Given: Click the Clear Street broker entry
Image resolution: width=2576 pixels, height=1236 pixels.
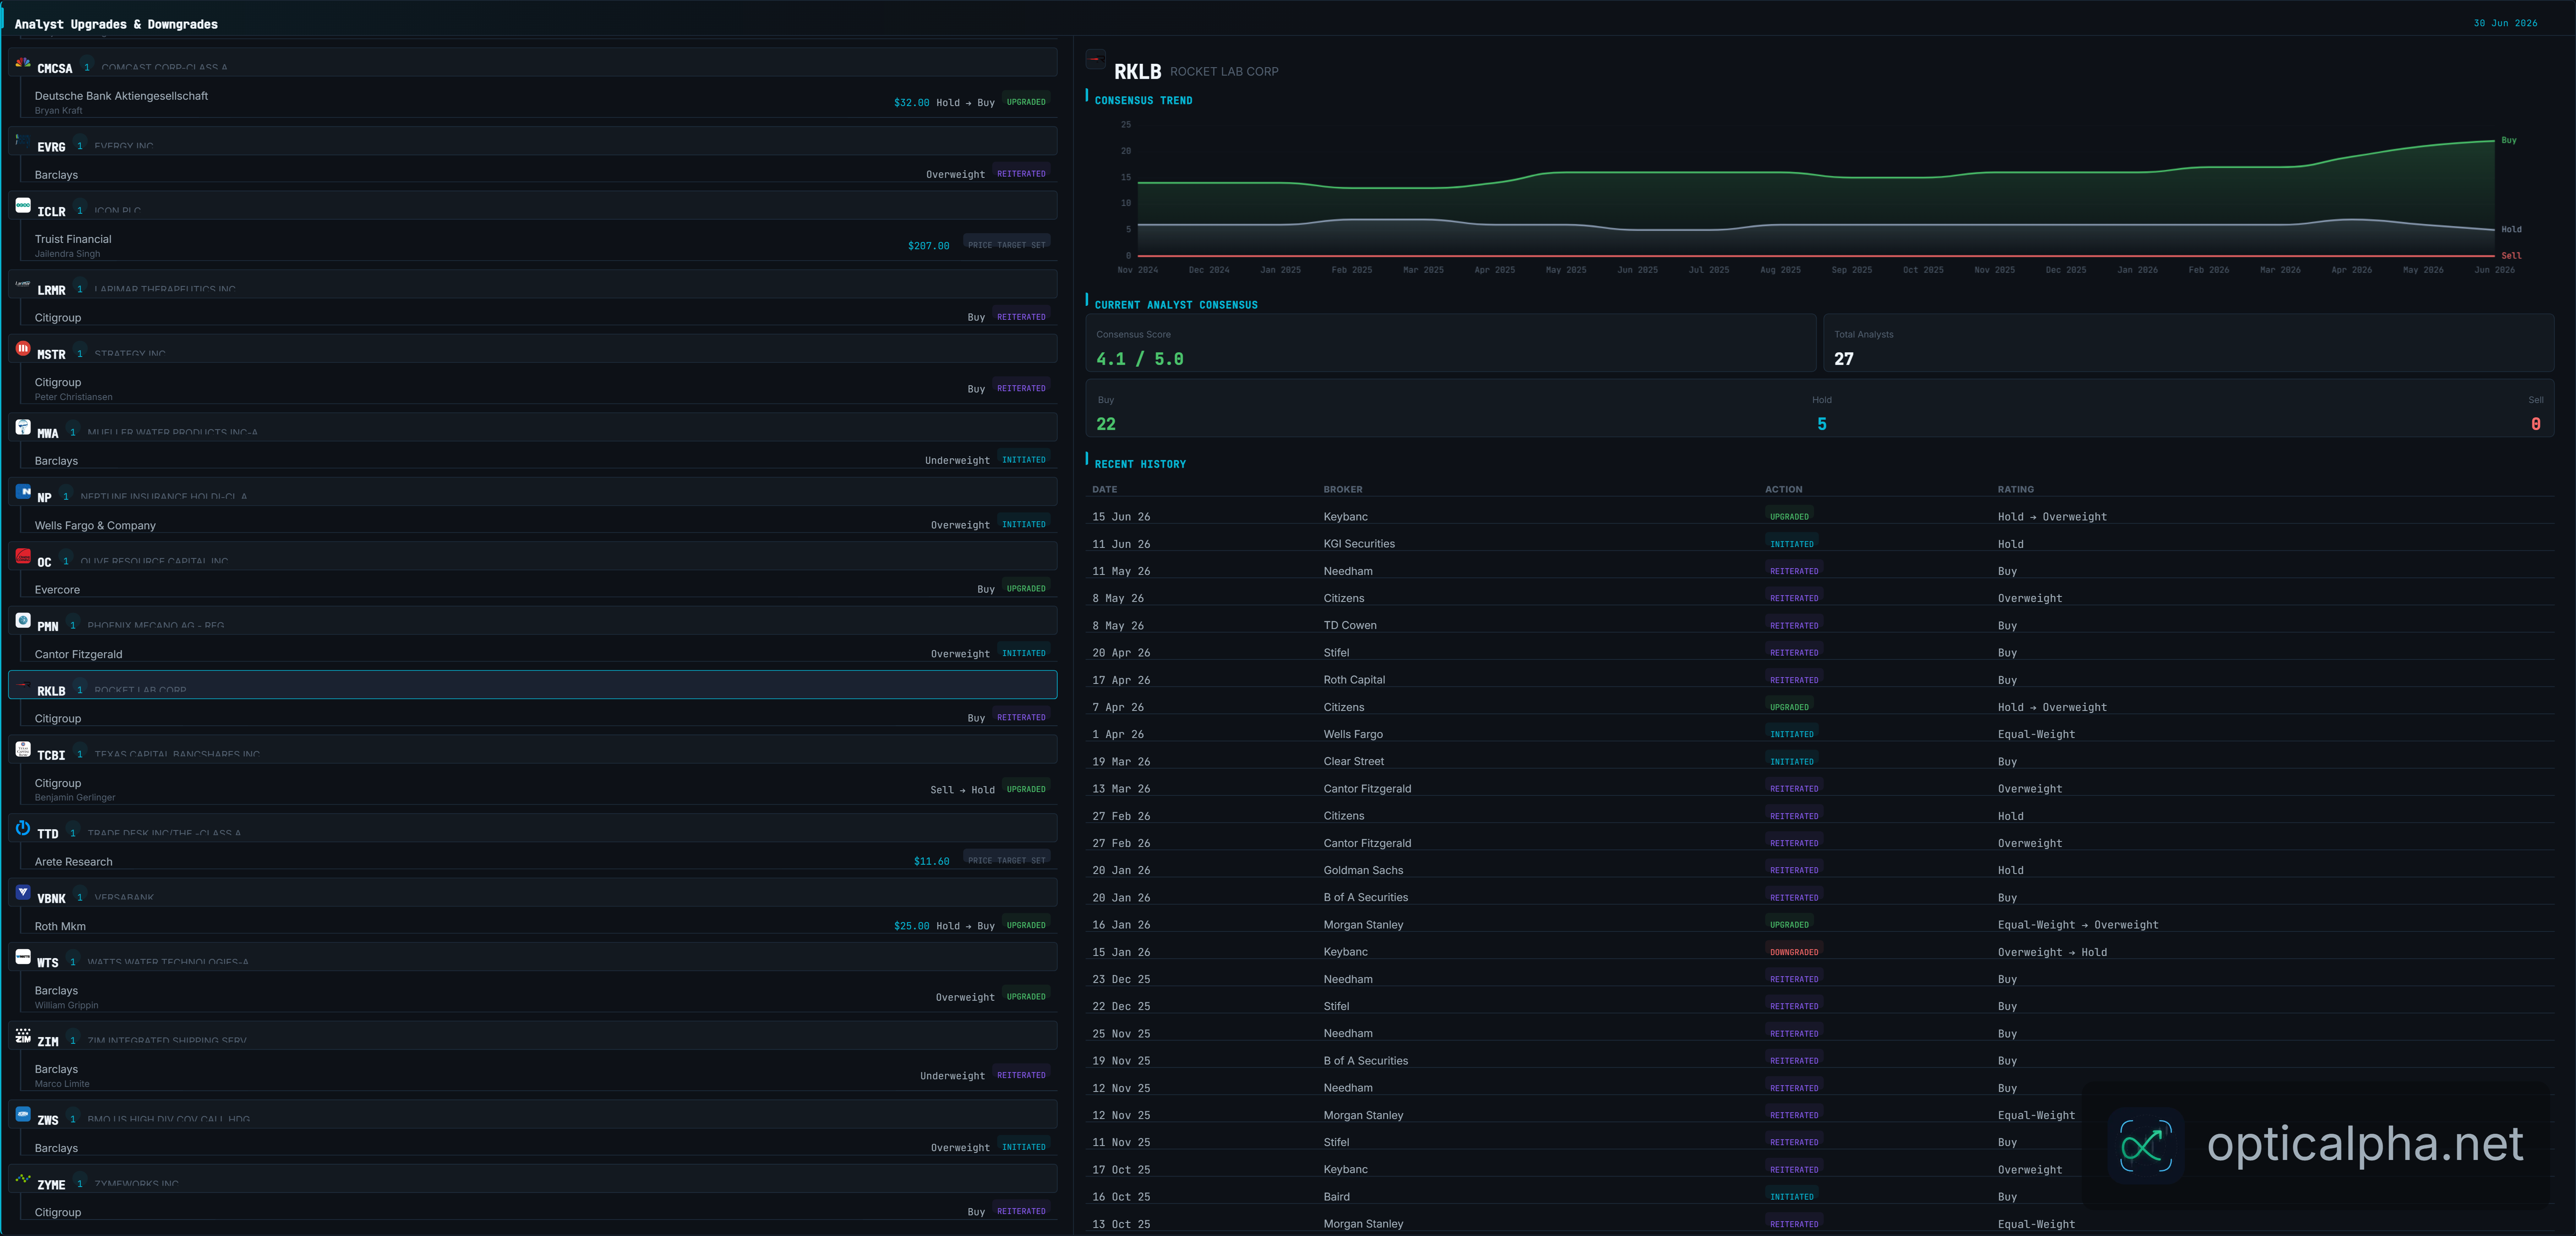Looking at the screenshot, I should [x=1353, y=762].
